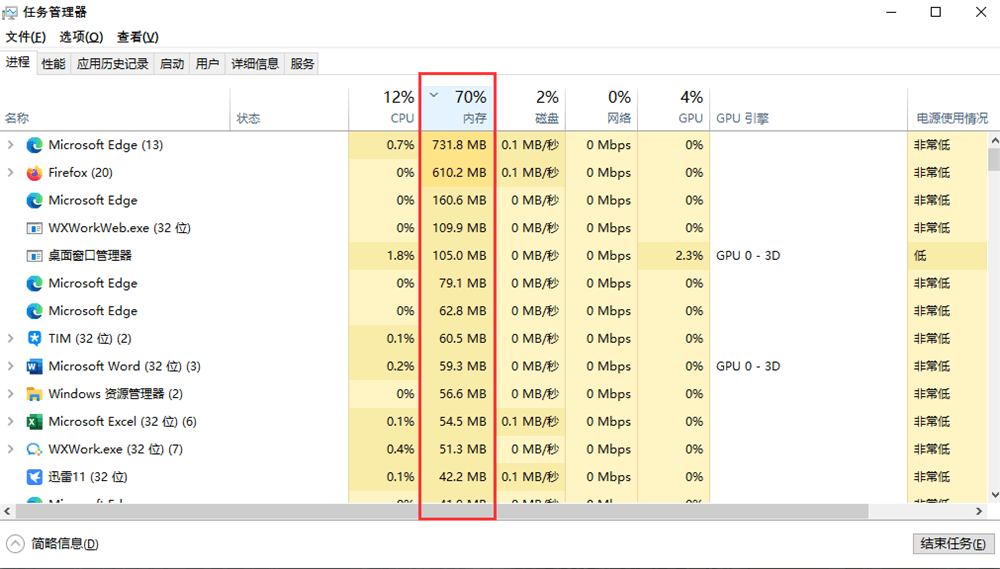1000x569 pixels.
Task: Expand the Microsoft Word (32 位) (3) group
Action: pos(10,367)
